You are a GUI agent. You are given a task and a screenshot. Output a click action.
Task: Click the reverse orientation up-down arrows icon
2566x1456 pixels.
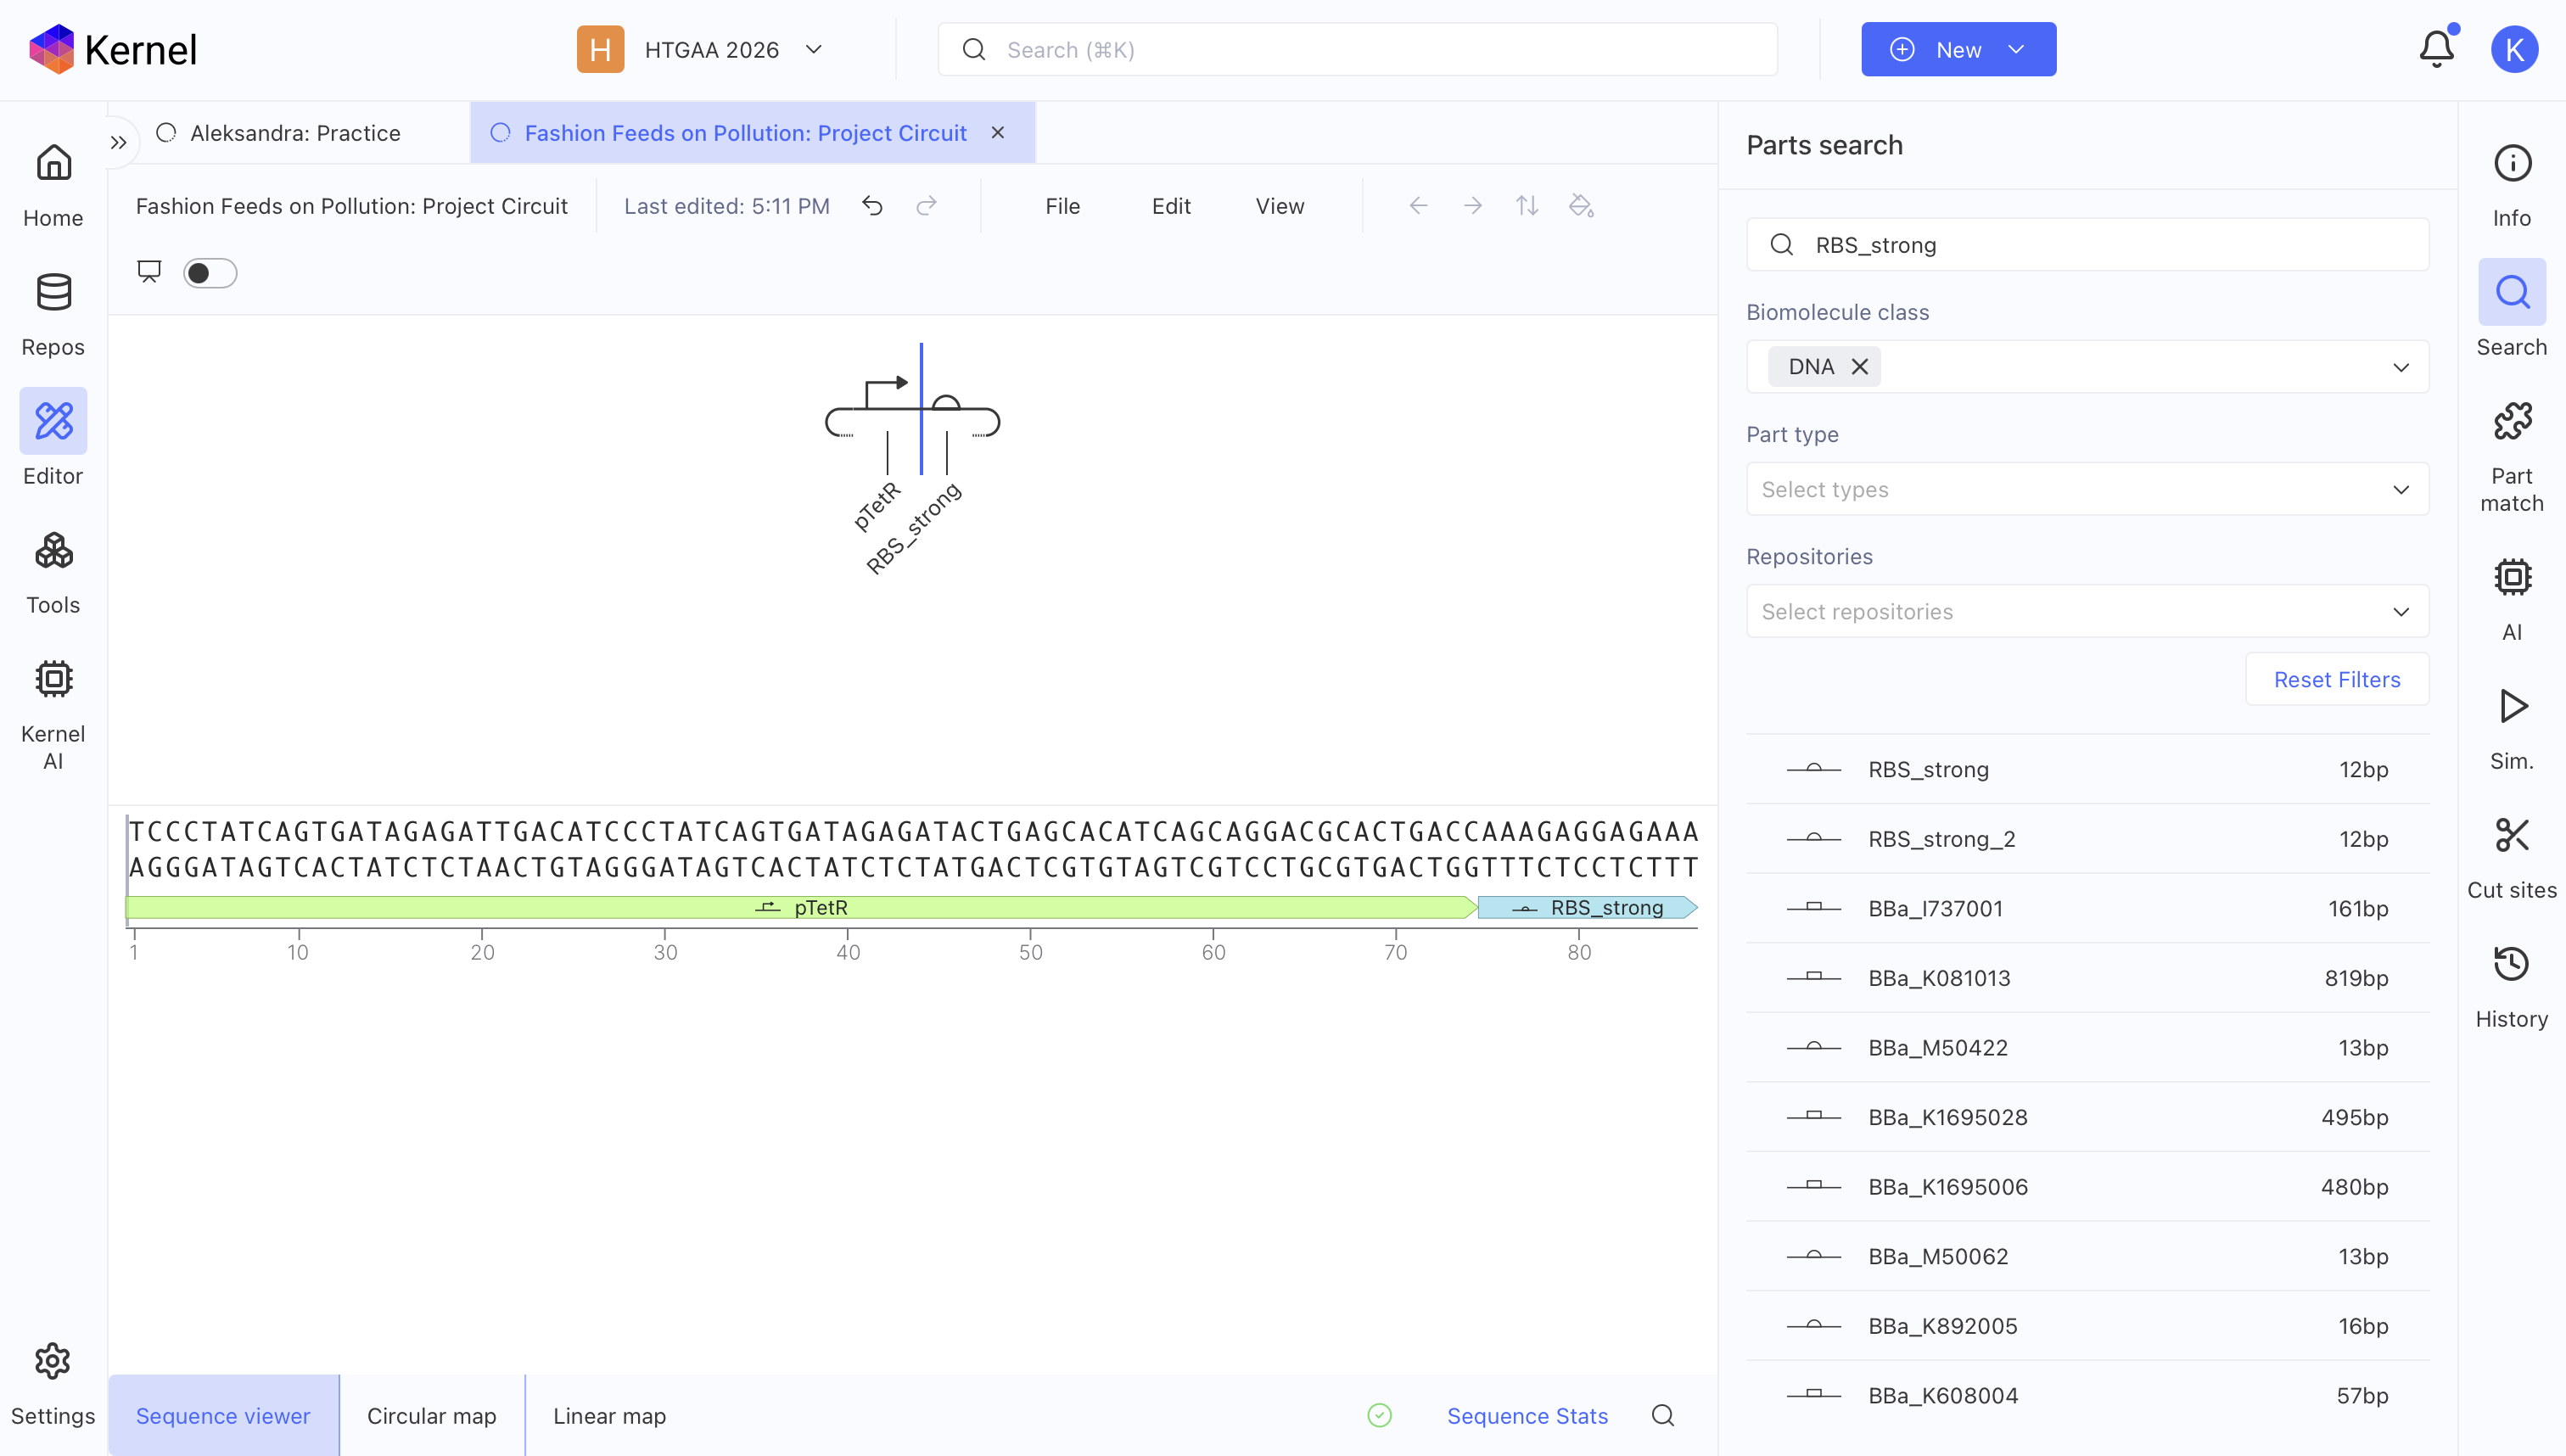click(1526, 206)
